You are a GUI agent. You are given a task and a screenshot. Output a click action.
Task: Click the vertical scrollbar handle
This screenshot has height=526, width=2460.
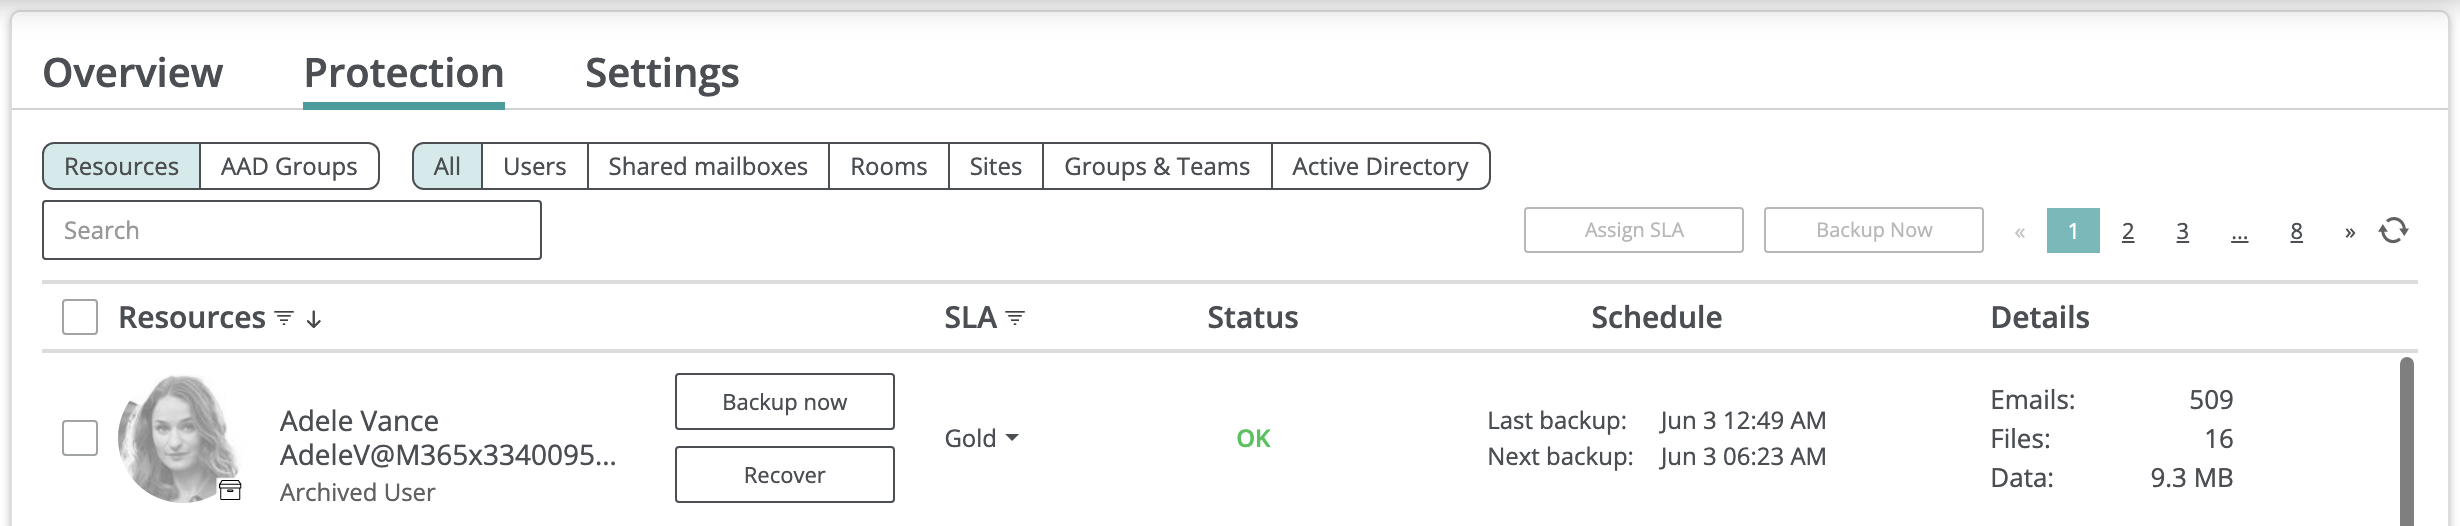point(2407,441)
